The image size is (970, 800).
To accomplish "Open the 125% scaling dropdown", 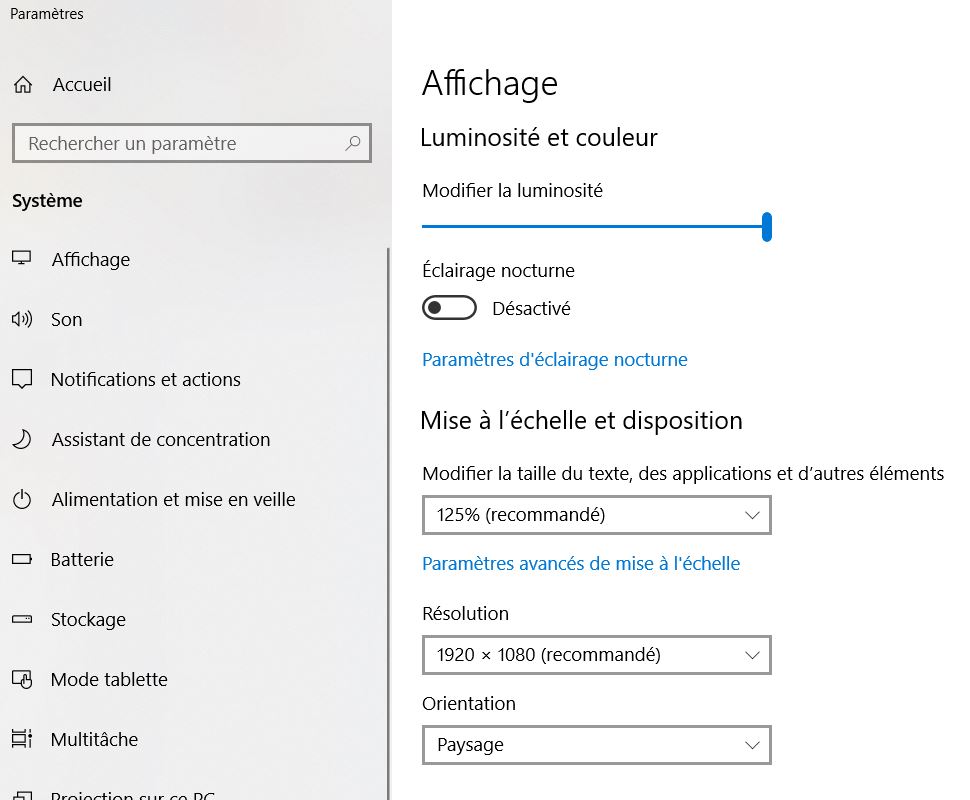I will tap(596, 516).
